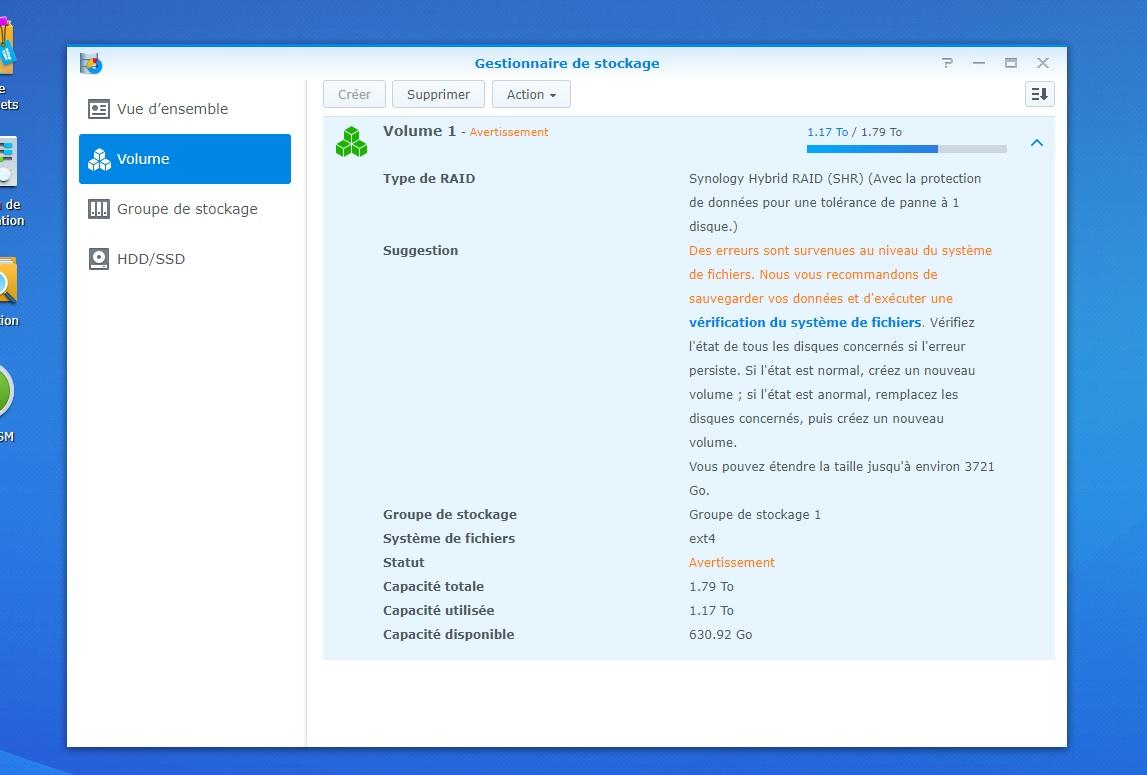The image size is (1147, 775).
Task: Click the Storage Manager app icon in title bar
Action: [91, 63]
